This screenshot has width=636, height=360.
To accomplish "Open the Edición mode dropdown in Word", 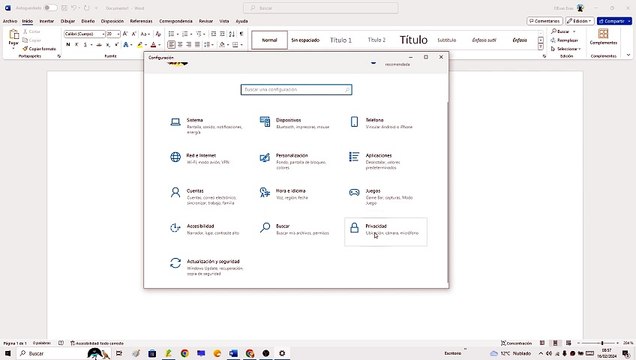I will (x=580, y=21).
